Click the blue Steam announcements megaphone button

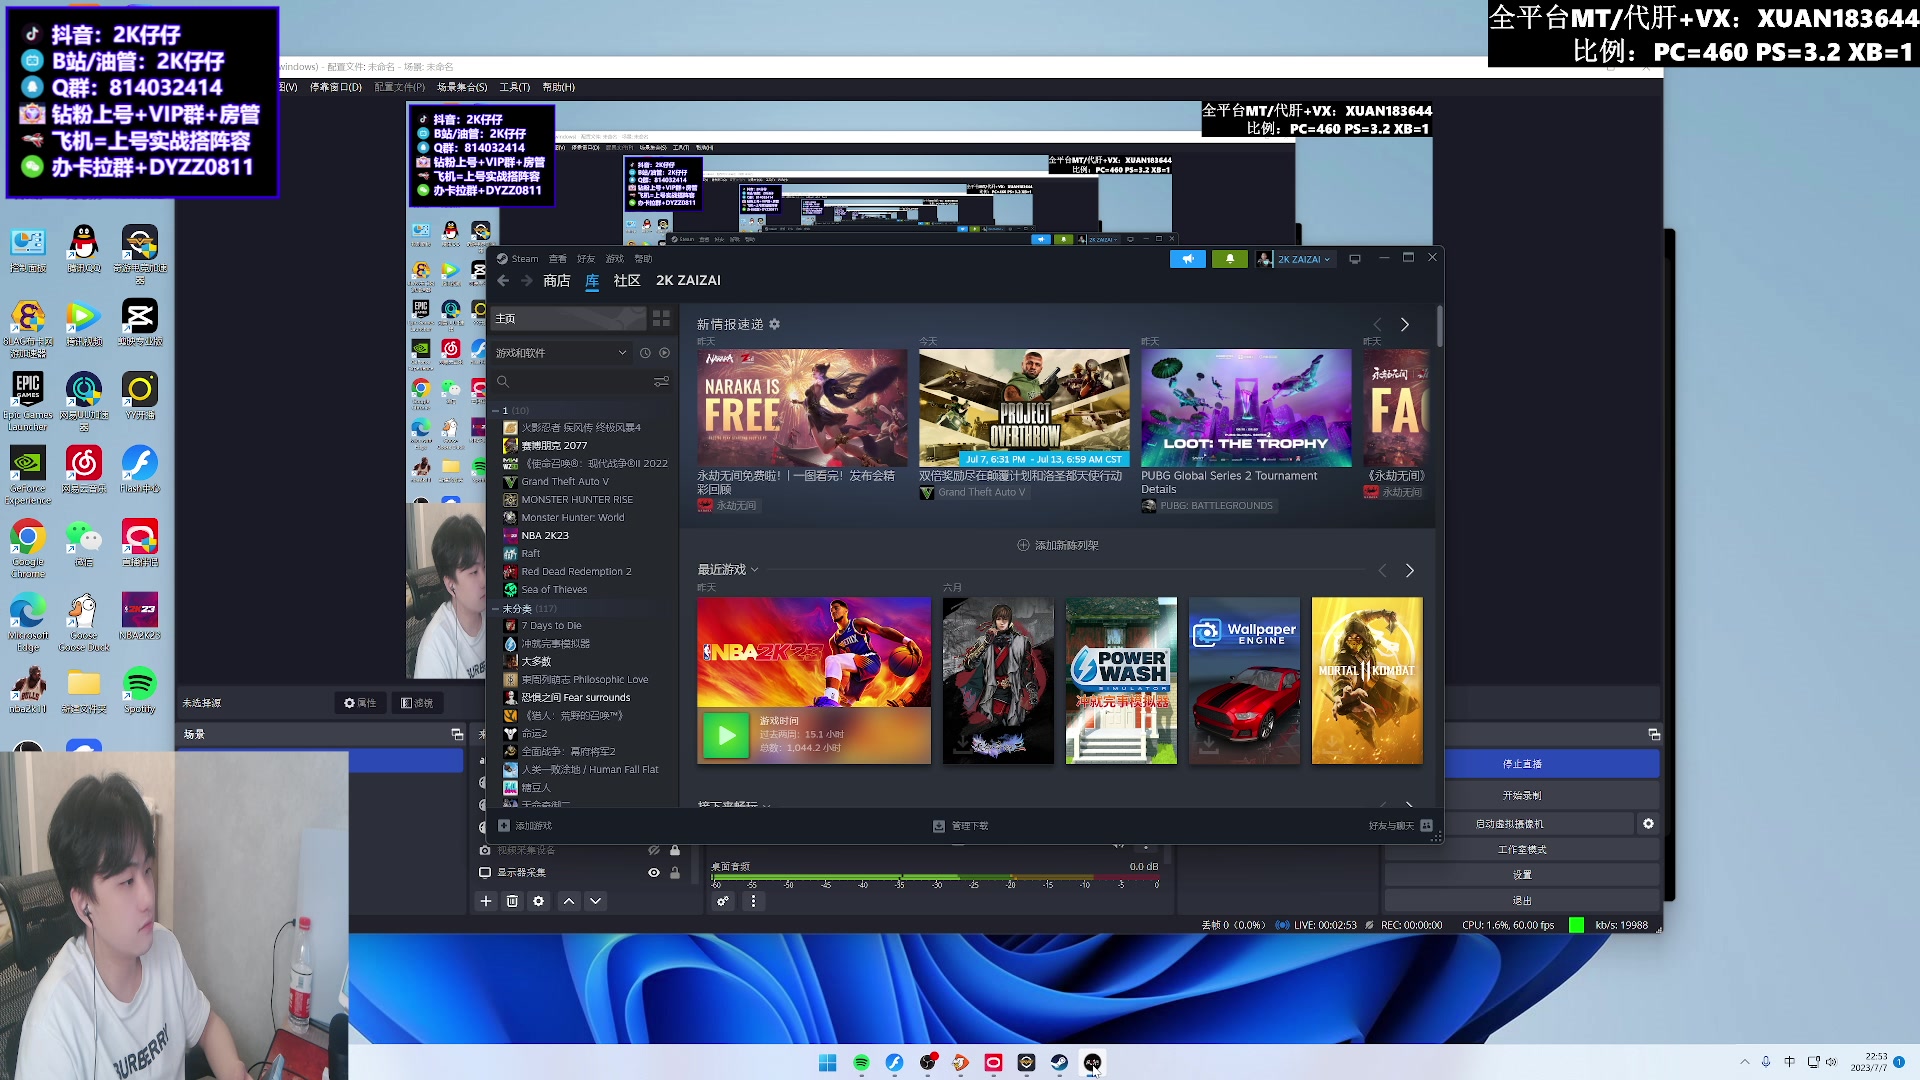click(1187, 259)
